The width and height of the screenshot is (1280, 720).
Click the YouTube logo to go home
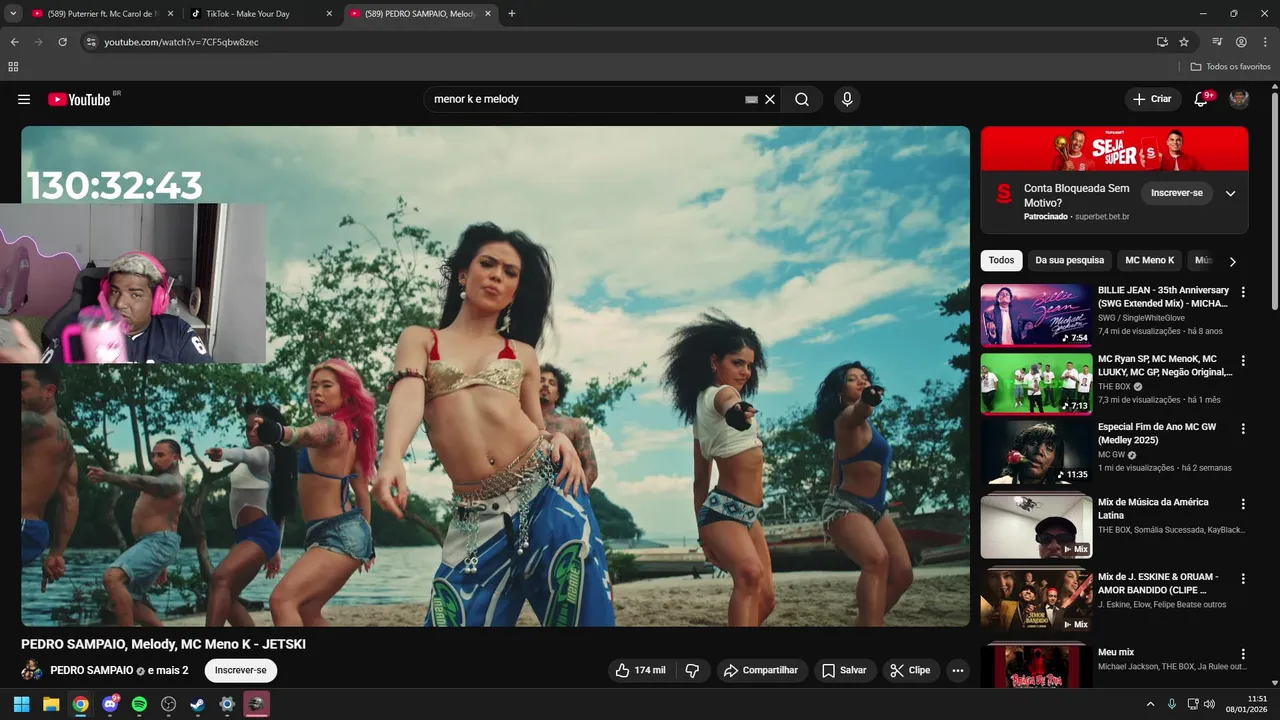79,99
